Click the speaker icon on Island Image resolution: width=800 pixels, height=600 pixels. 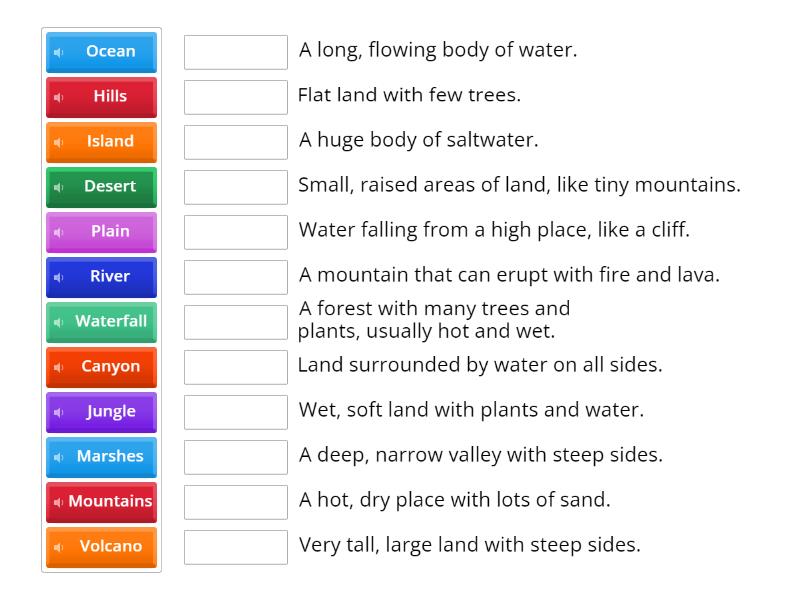tap(60, 142)
